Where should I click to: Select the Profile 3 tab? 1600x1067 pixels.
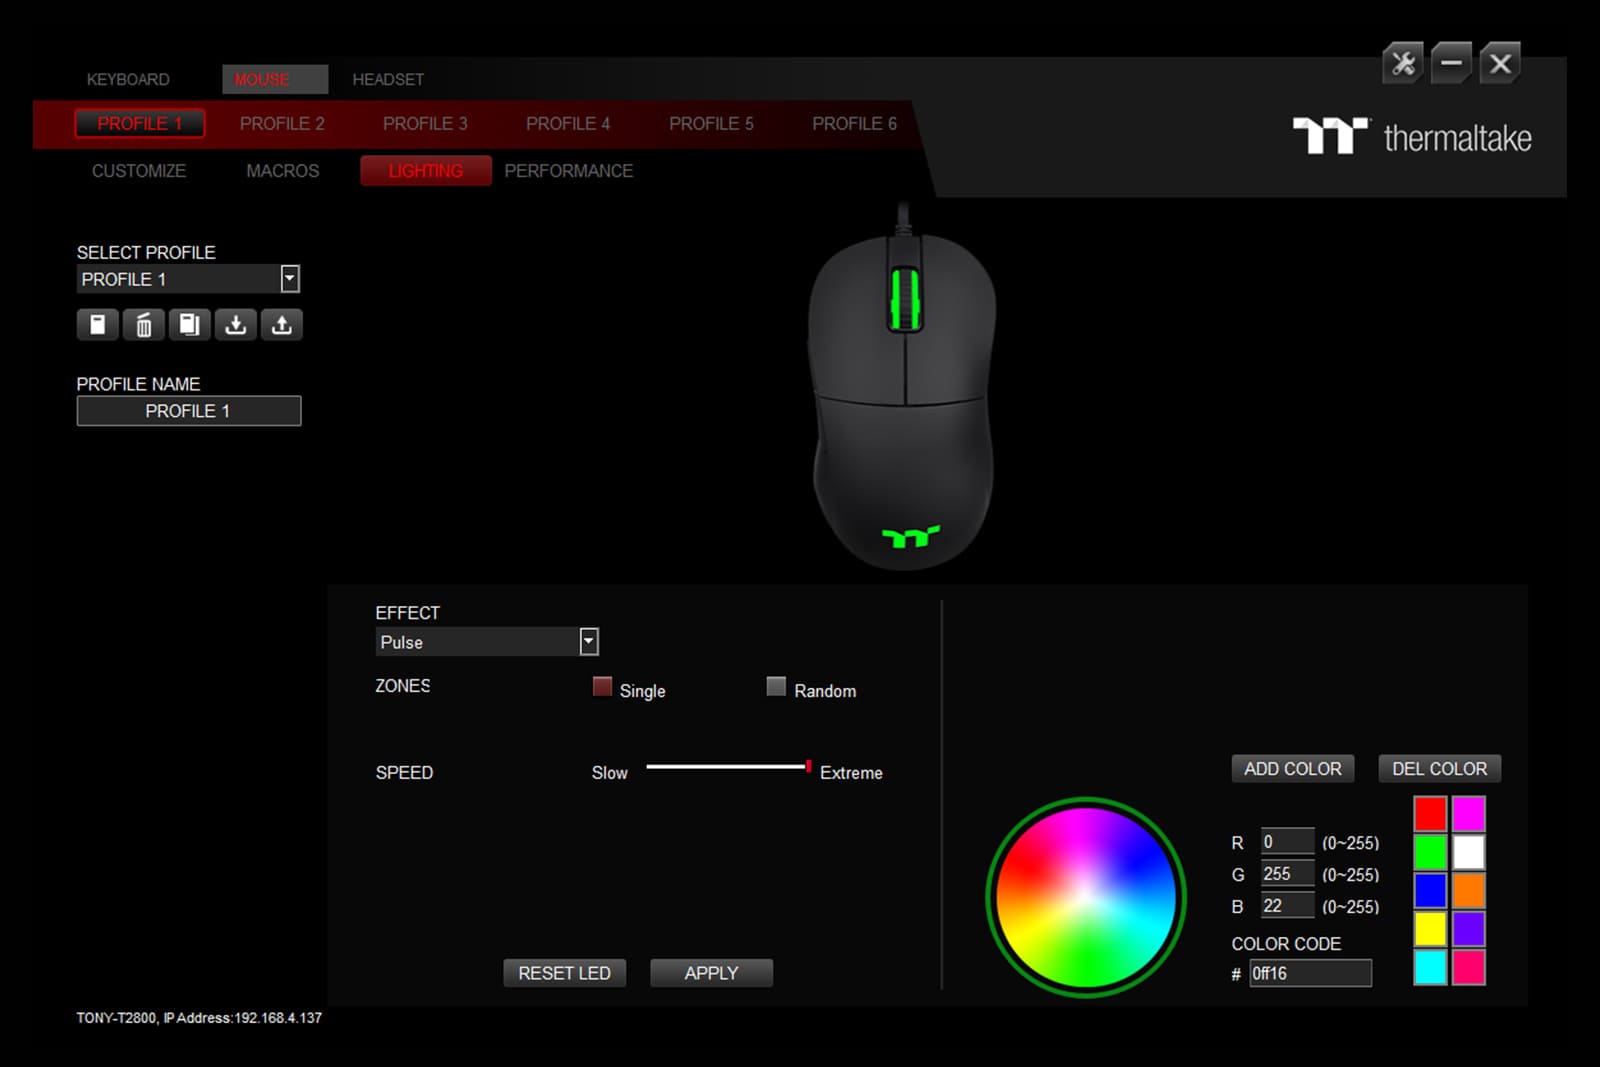tap(425, 123)
